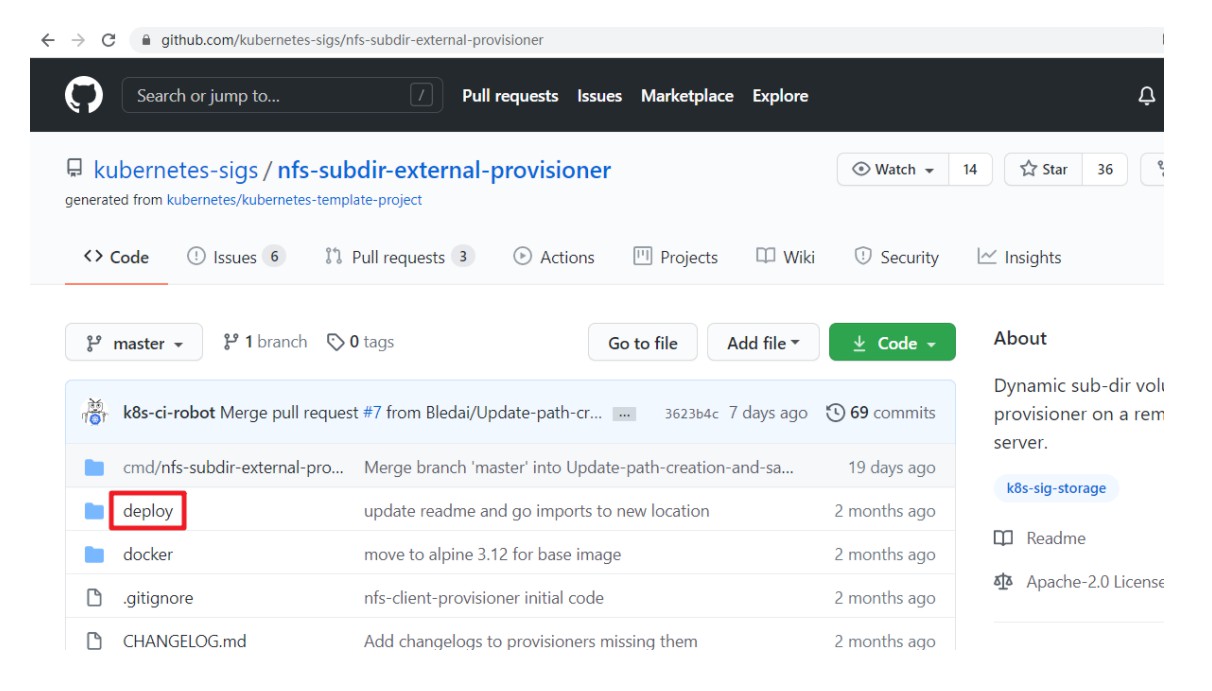1212x691 pixels.
Task: Click the clock history icon beside 69 commits
Action: [835, 412]
